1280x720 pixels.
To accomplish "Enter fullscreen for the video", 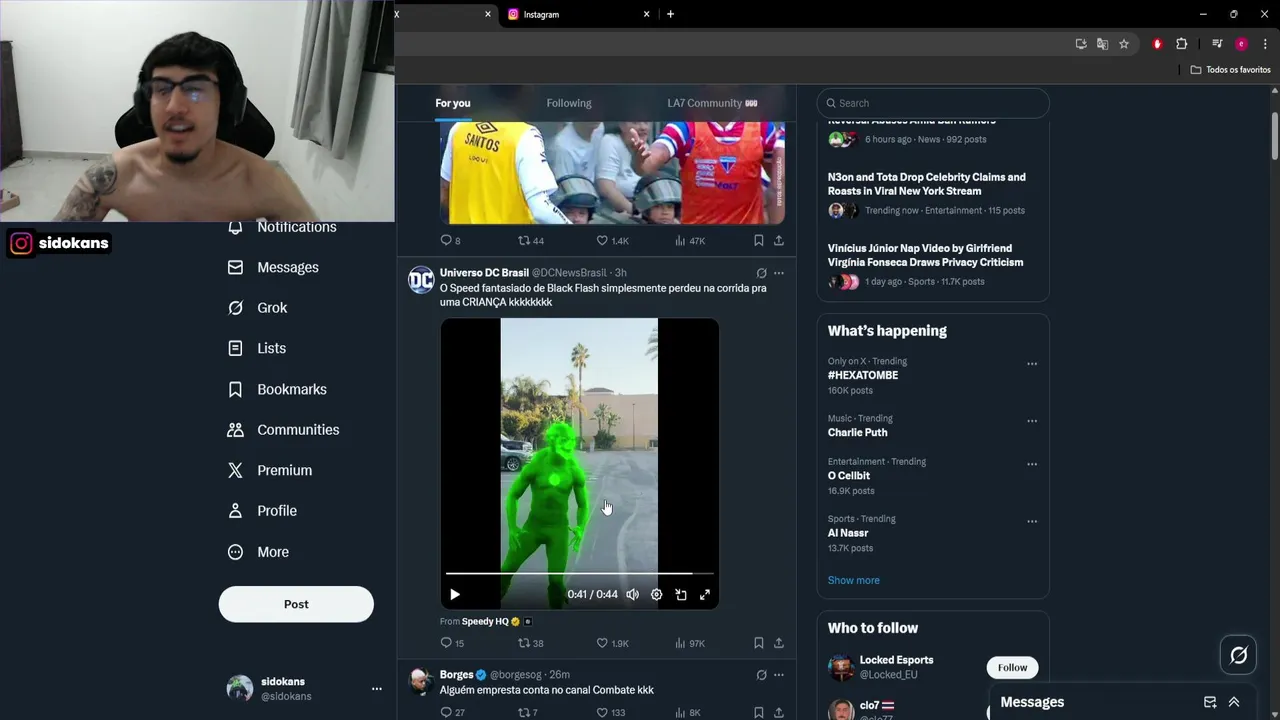I will [705, 594].
